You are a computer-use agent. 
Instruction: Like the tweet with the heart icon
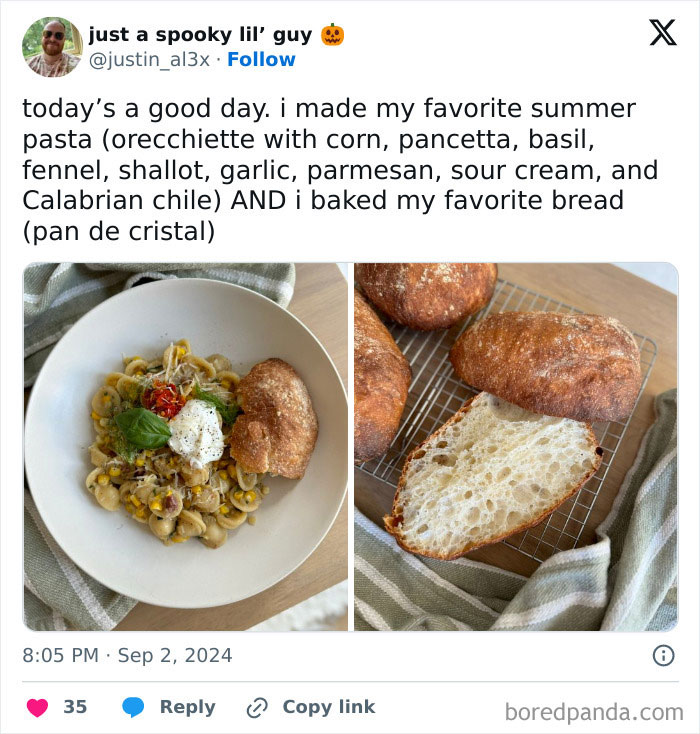pyautogui.click(x=37, y=707)
